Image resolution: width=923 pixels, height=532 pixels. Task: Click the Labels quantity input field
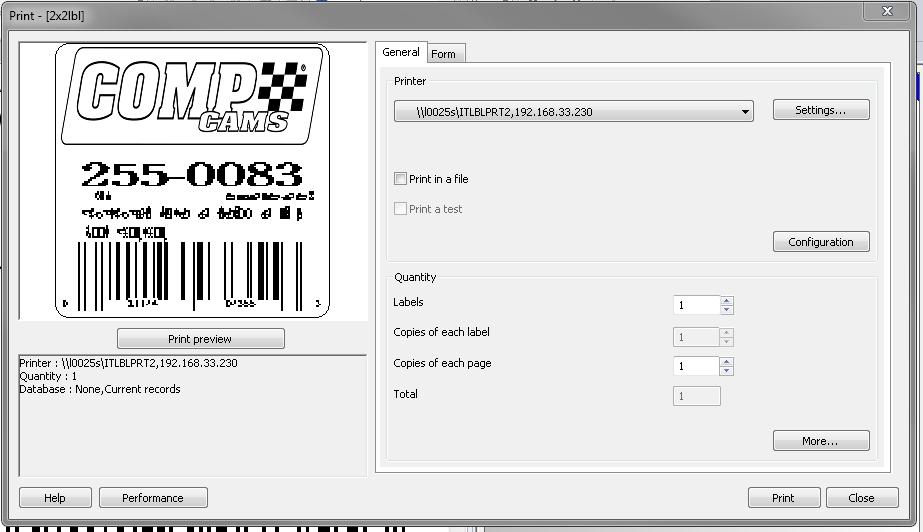pos(696,305)
